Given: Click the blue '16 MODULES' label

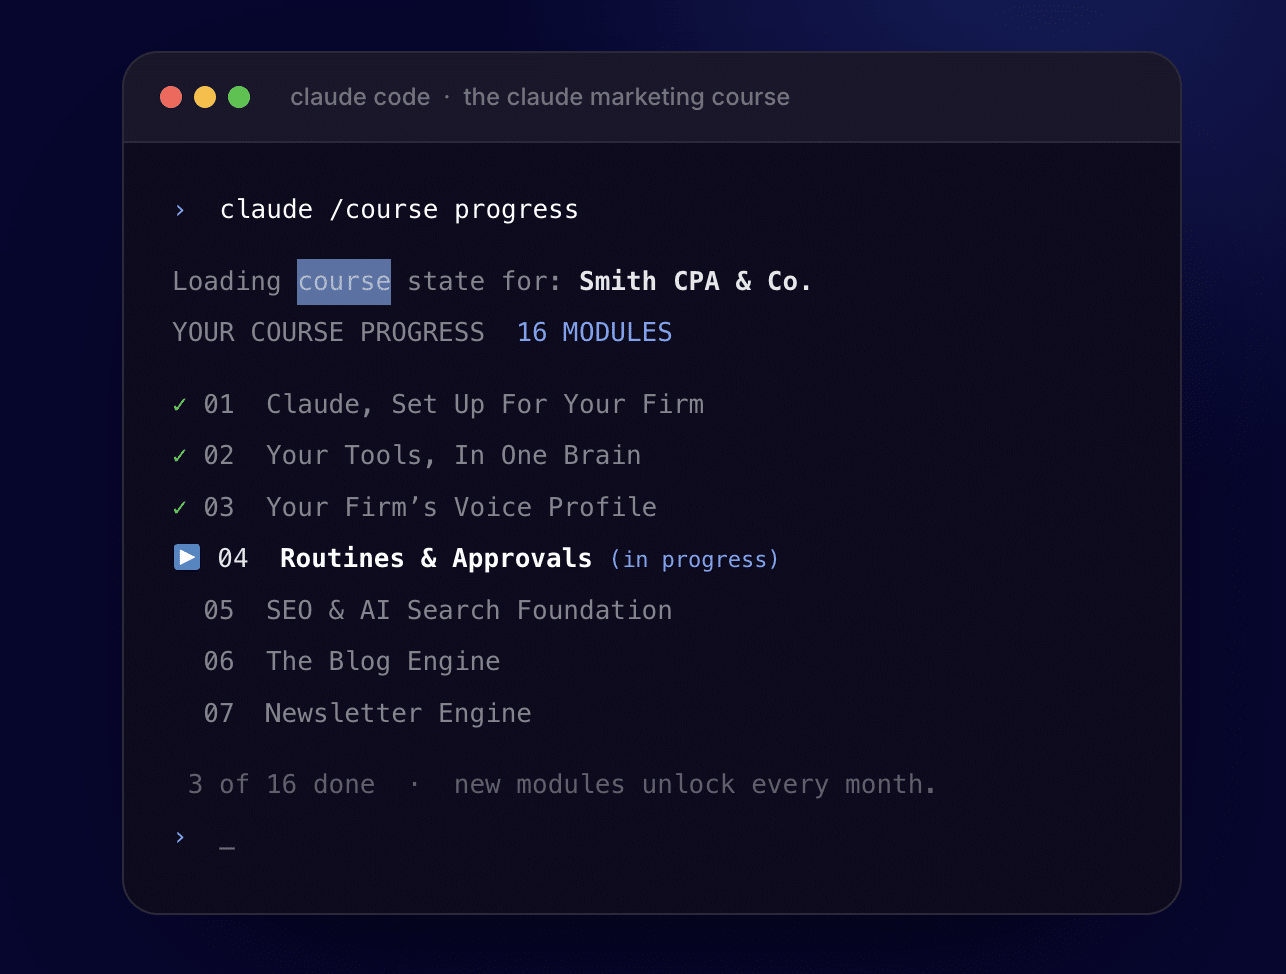Looking at the screenshot, I should (x=595, y=332).
